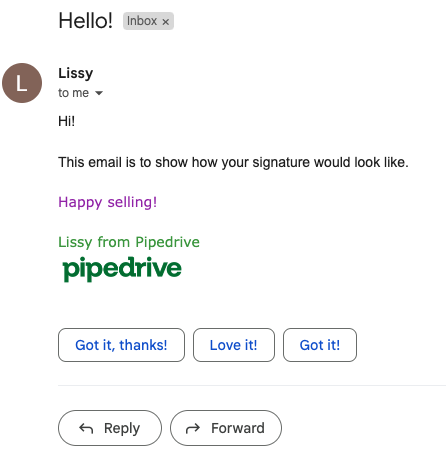Click the sentence about your signature

pos(233,162)
